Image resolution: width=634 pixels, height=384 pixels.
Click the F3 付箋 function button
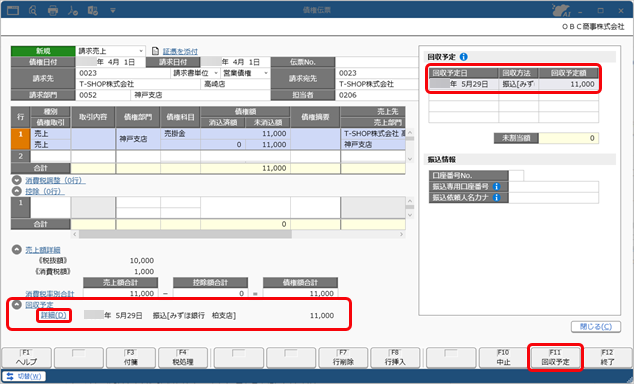click(131, 358)
